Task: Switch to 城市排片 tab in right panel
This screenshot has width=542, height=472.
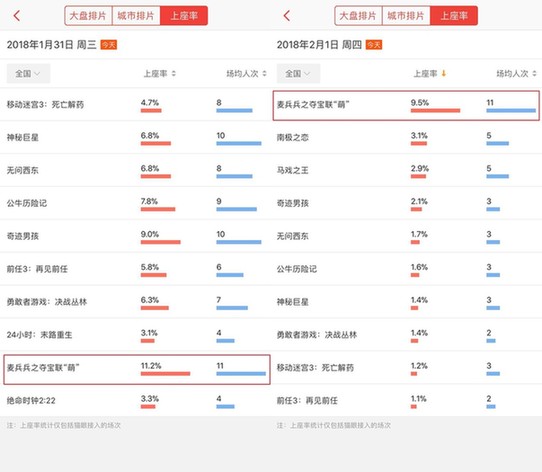Action: point(406,16)
